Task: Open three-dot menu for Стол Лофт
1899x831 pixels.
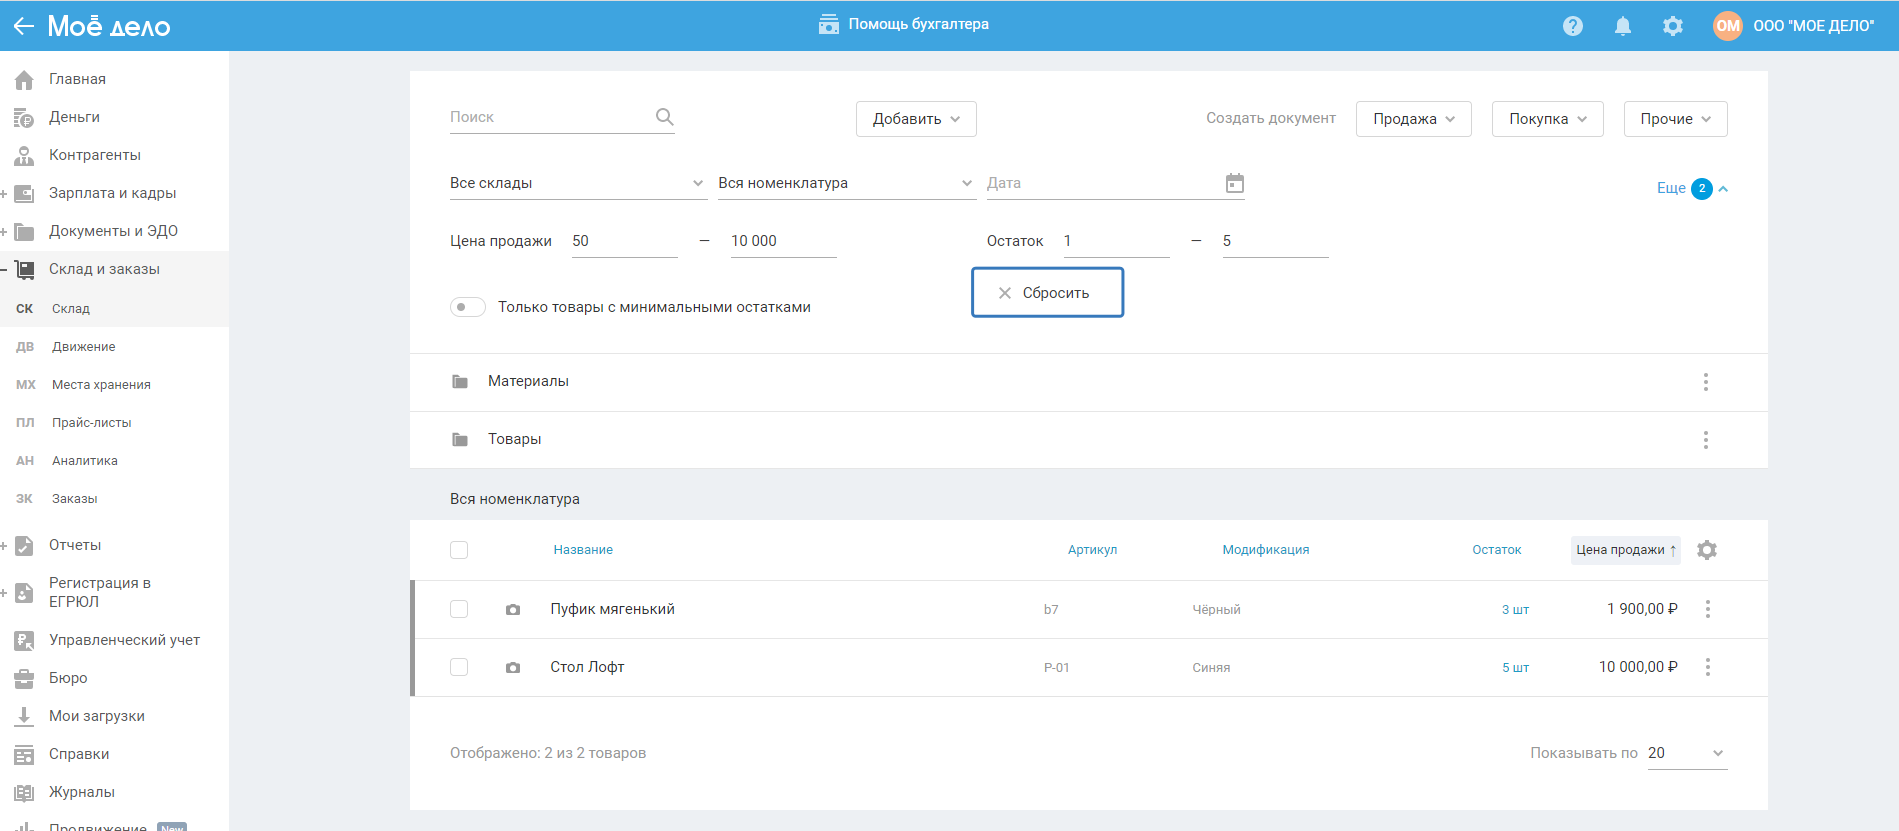Action: [x=1707, y=667]
